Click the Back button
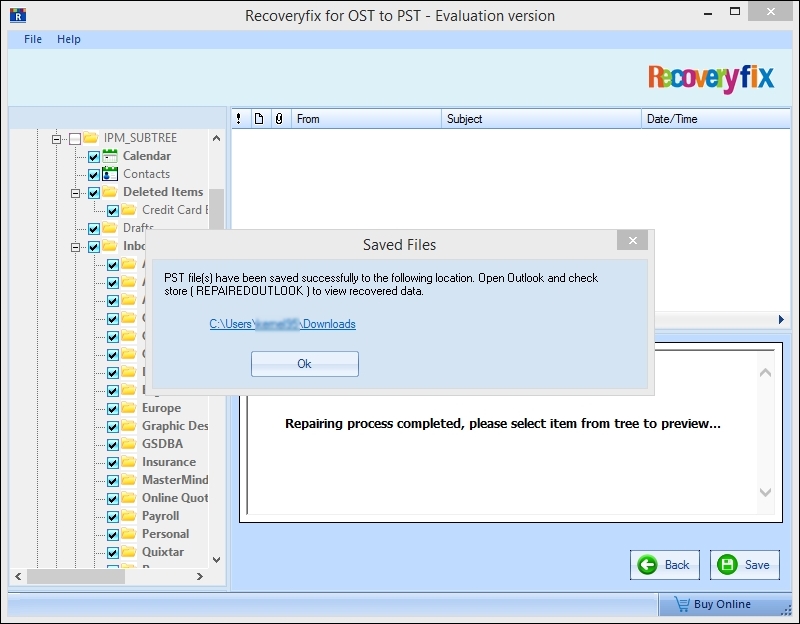 click(664, 565)
